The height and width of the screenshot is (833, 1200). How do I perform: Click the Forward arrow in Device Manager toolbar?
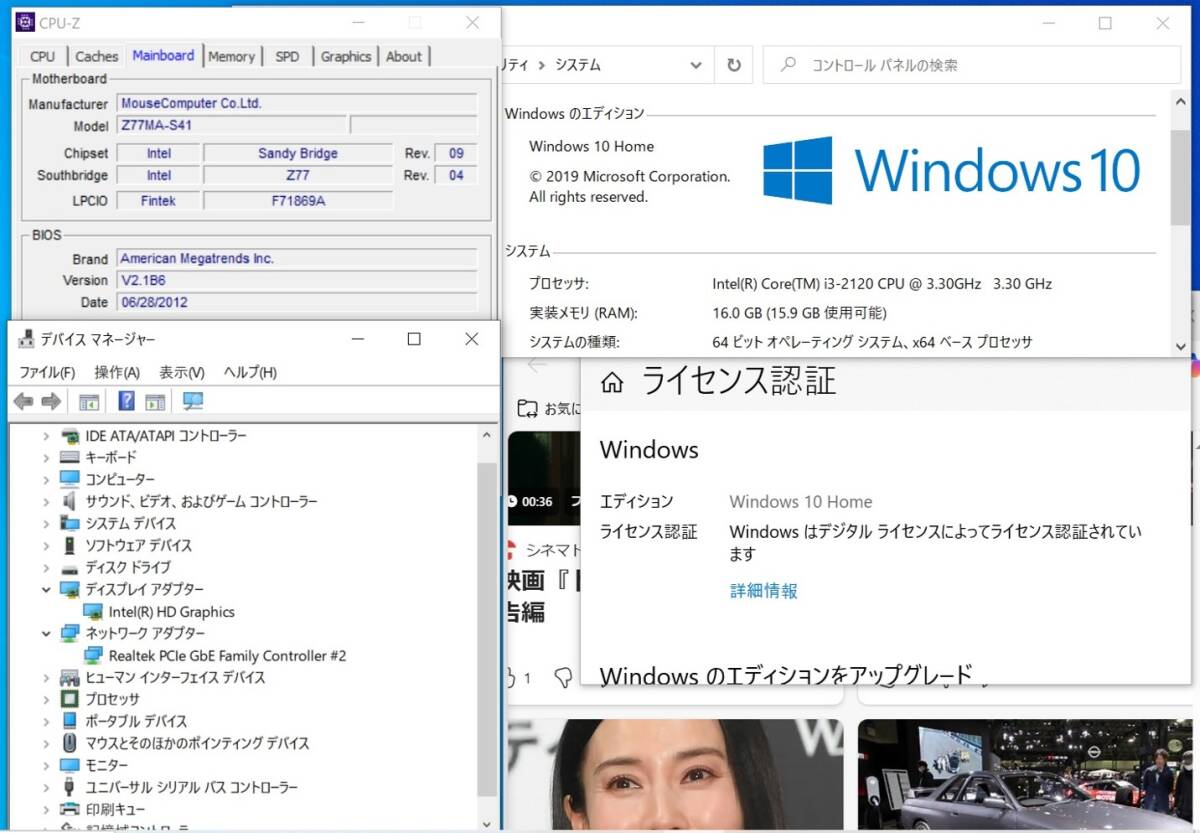point(51,401)
